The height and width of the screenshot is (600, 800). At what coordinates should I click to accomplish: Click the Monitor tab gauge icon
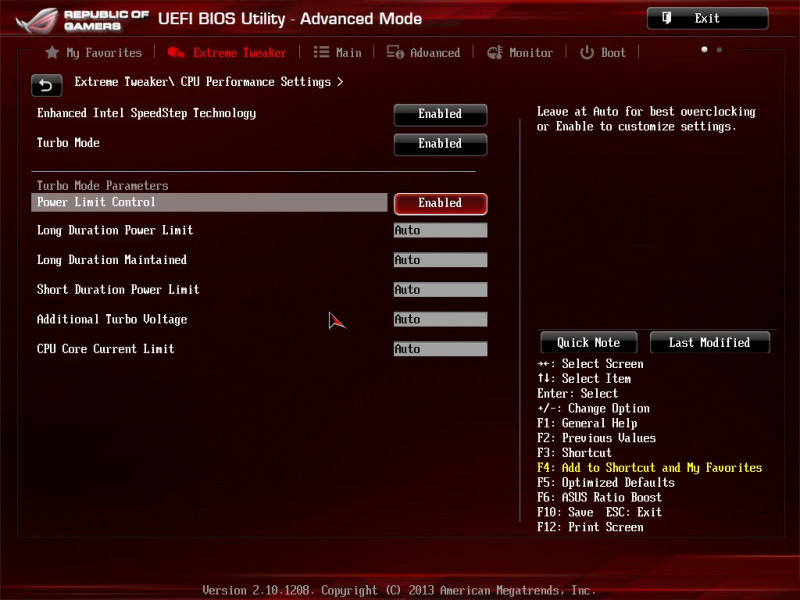(x=494, y=53)
